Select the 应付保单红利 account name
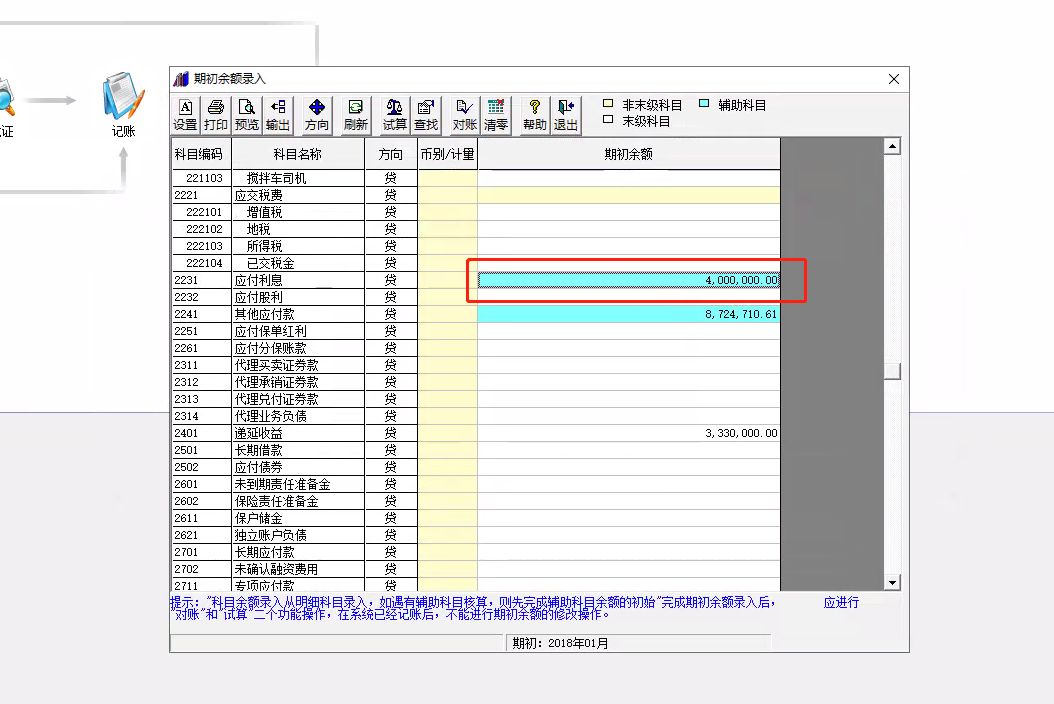 coord(270,331)
